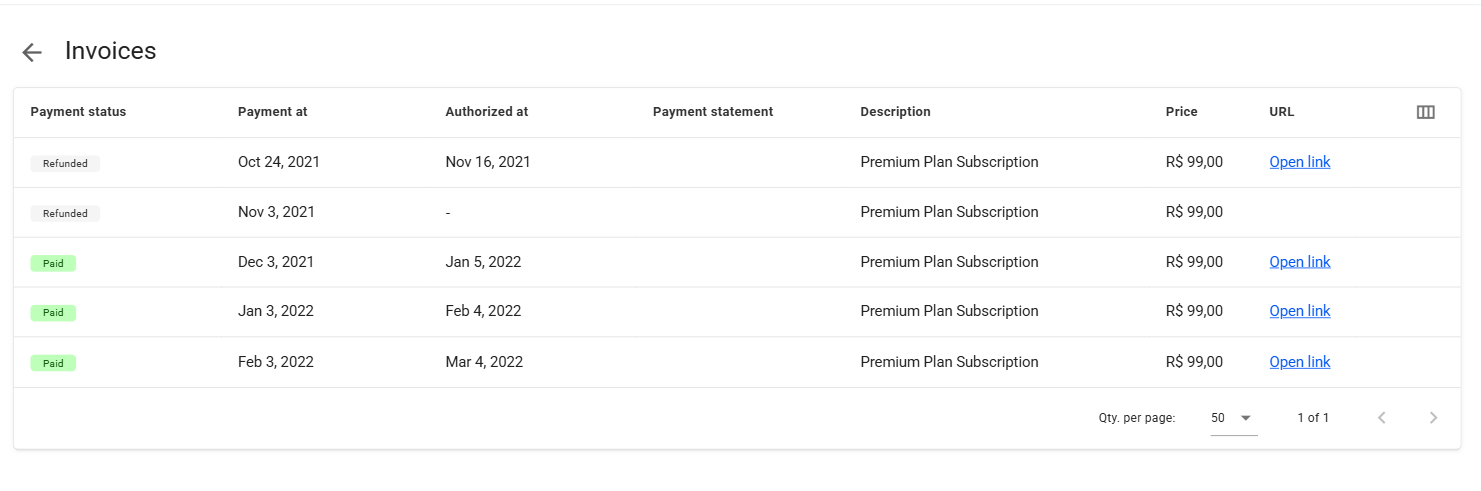
Task: Open link for the Oct 24, 2021 invoice
Action: coord(1299,162)
